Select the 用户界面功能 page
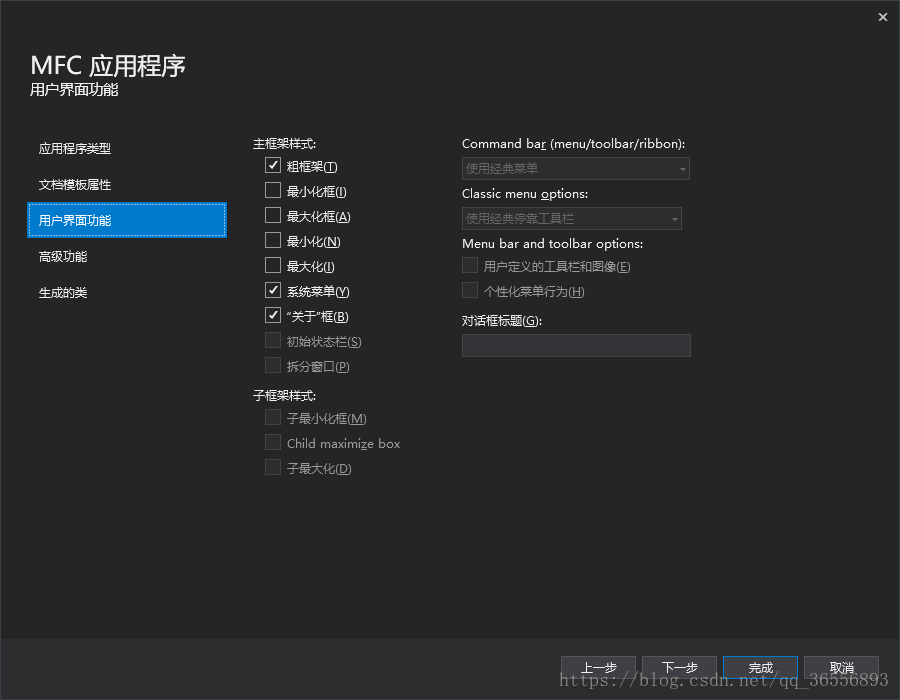 127,220
